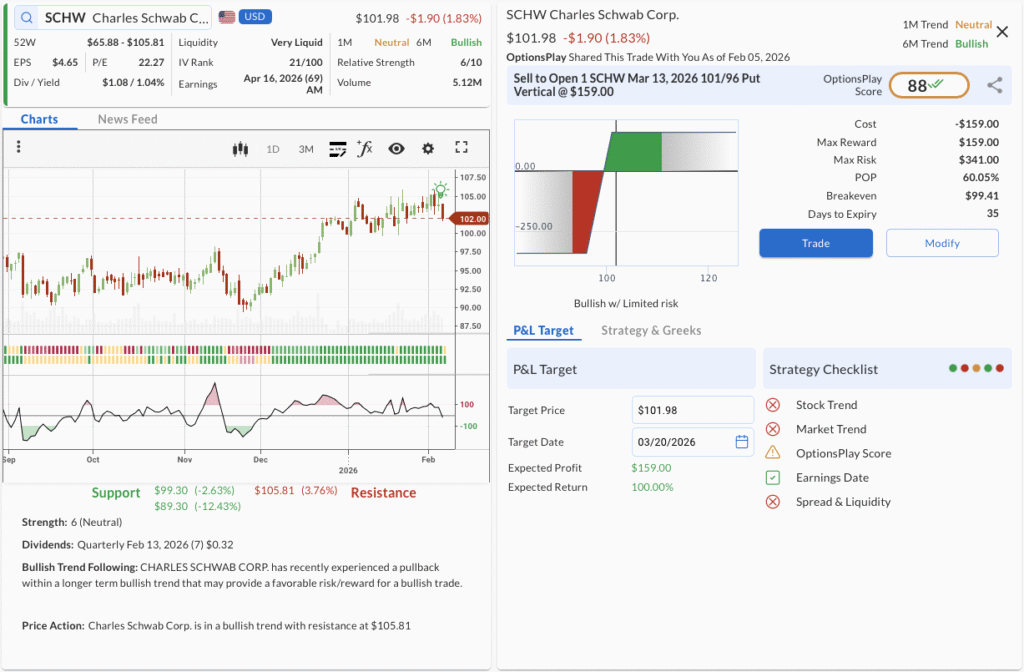Open the chart three-dot options menu
This screenshot has width=1024, height=672.
18,148
